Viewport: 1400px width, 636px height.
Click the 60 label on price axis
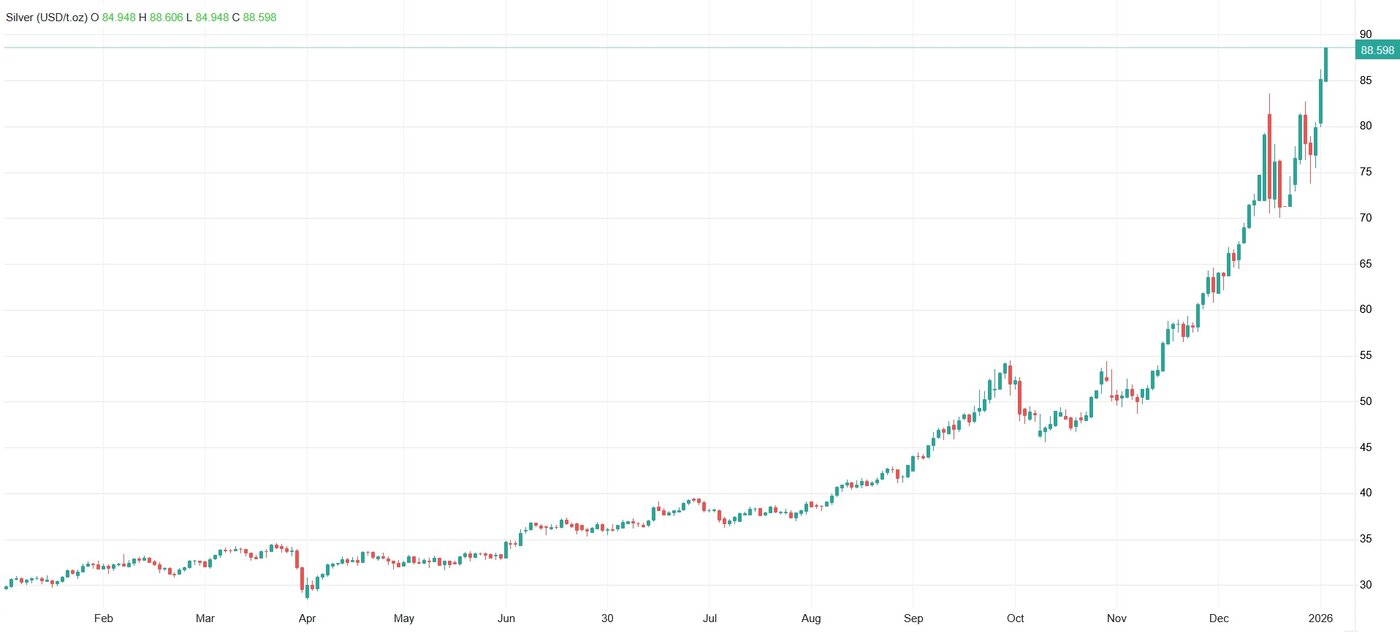click(1365, 310)
